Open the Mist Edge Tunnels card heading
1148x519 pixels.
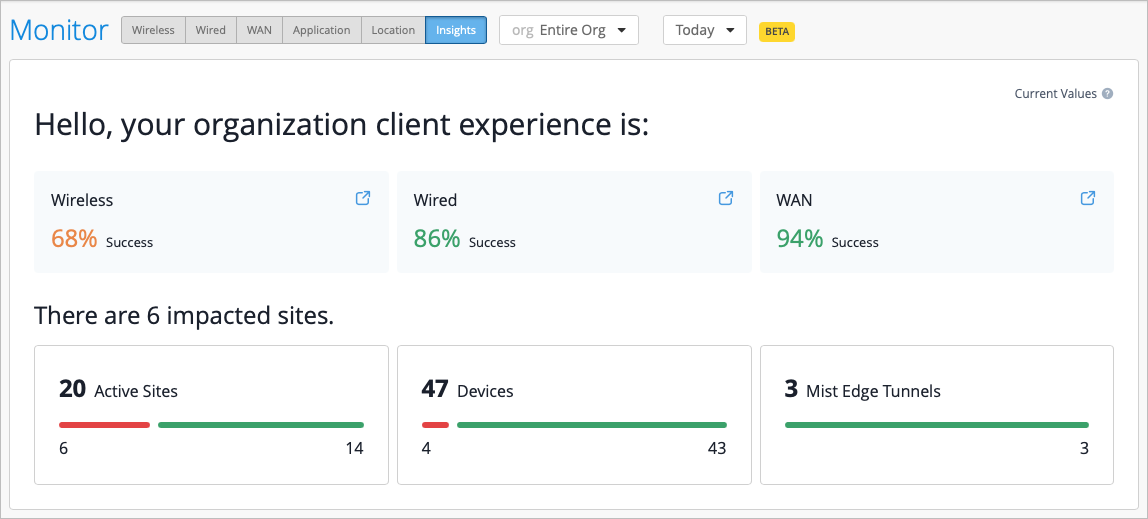pos(862,390)
